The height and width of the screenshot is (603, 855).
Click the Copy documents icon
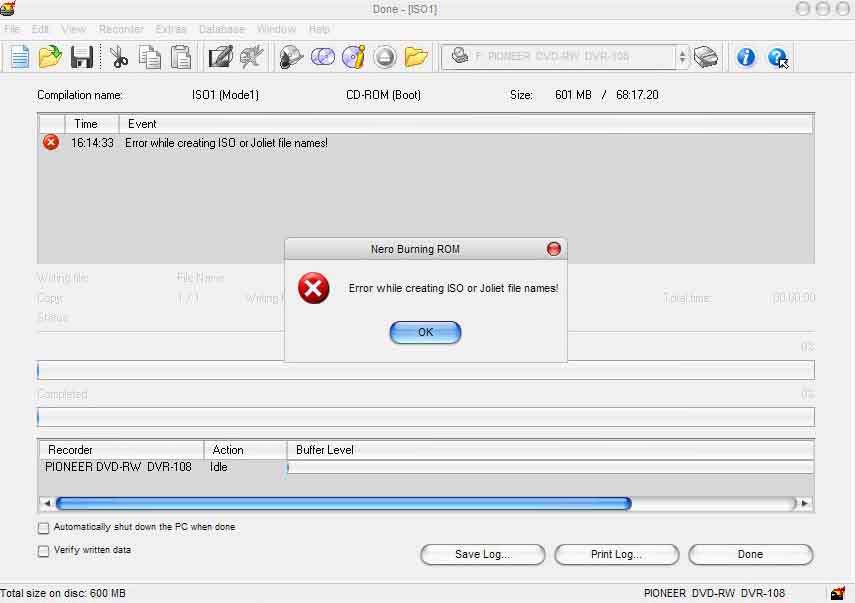(x=149, y=57)
